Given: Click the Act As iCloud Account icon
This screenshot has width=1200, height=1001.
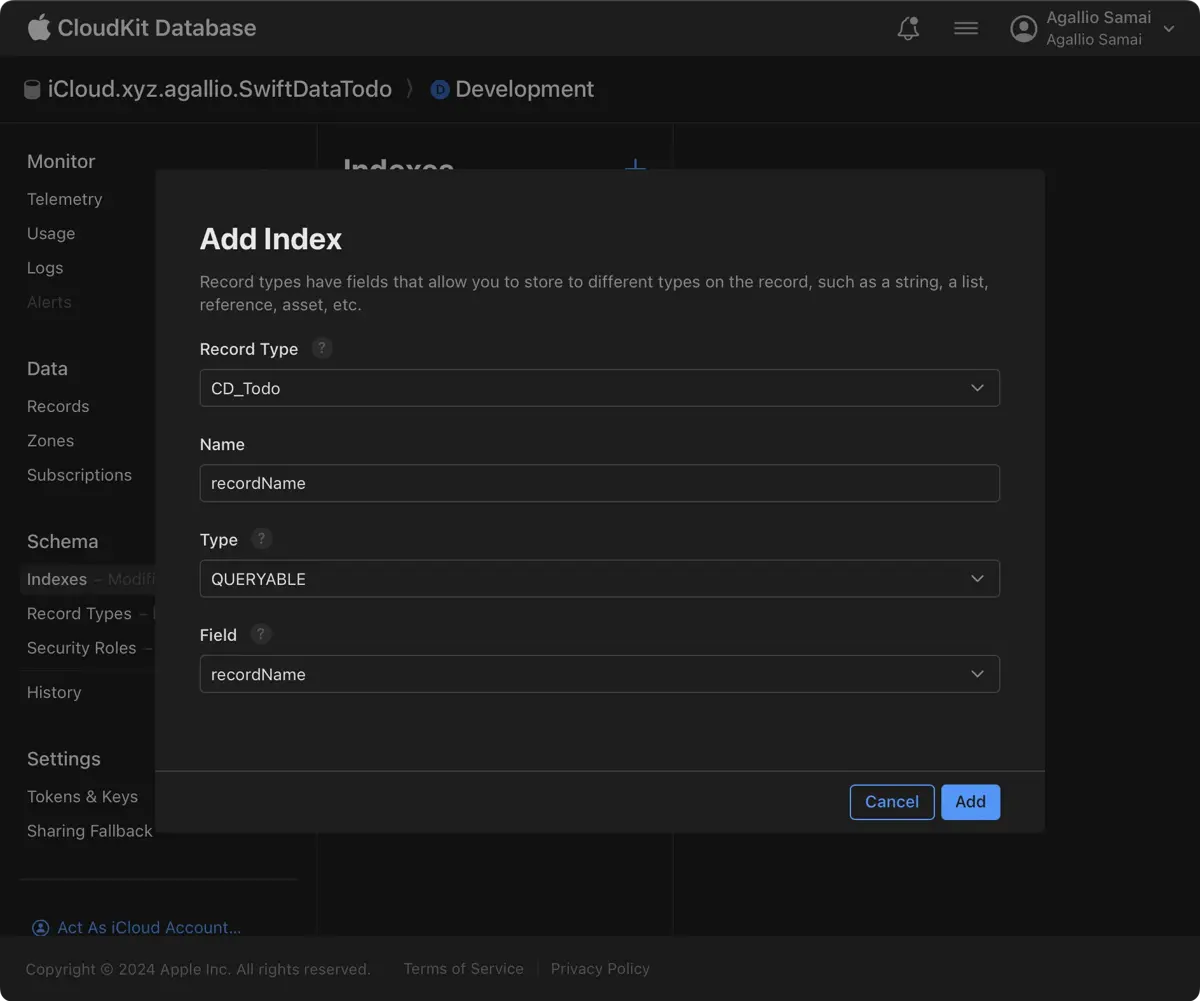Looking at the screenshot, I should [x=40, y=928].
